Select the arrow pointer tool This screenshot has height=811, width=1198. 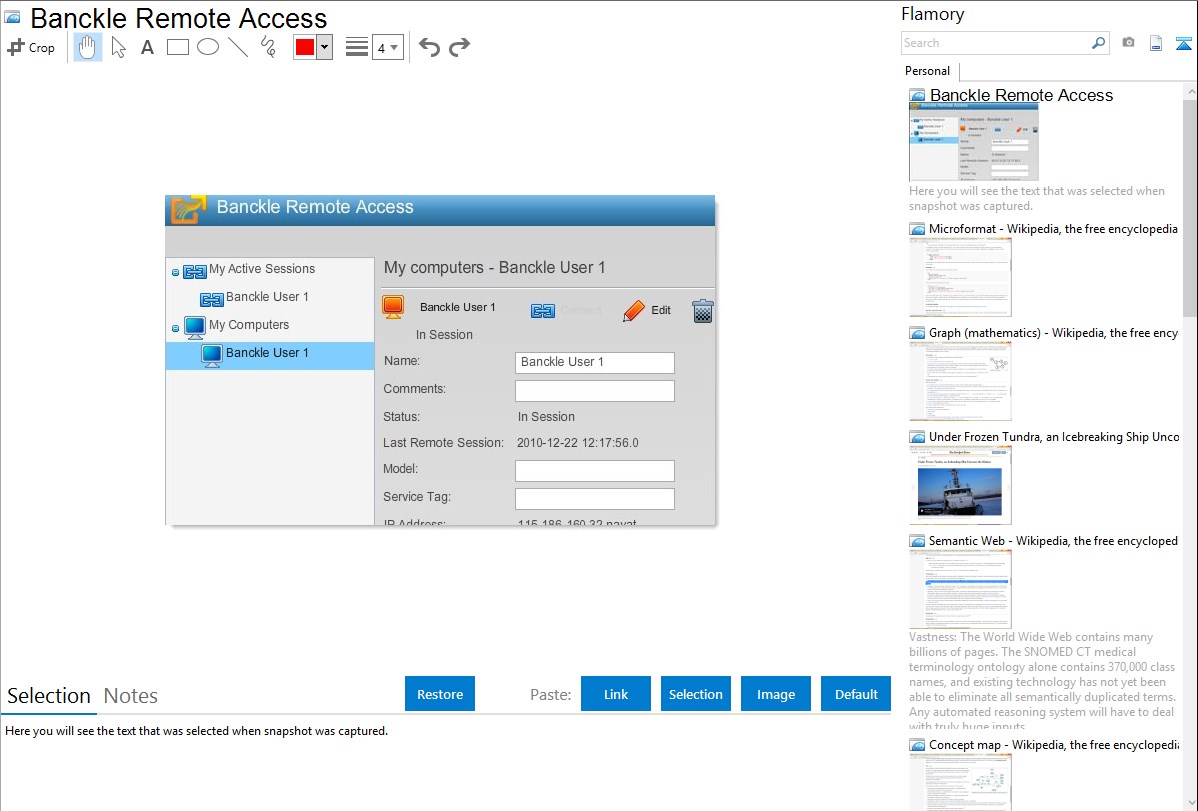pos(118,47)
